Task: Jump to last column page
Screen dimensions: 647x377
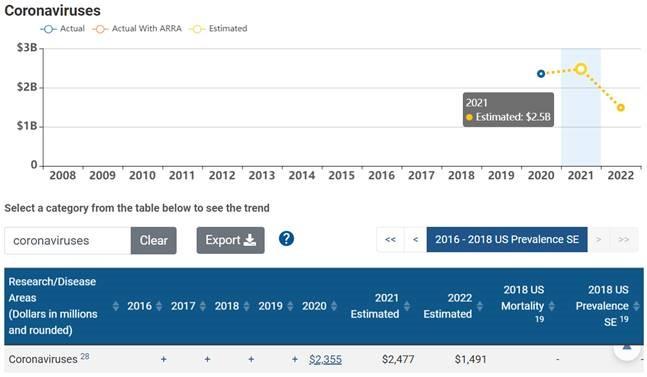Action: [x=623, y=239]
